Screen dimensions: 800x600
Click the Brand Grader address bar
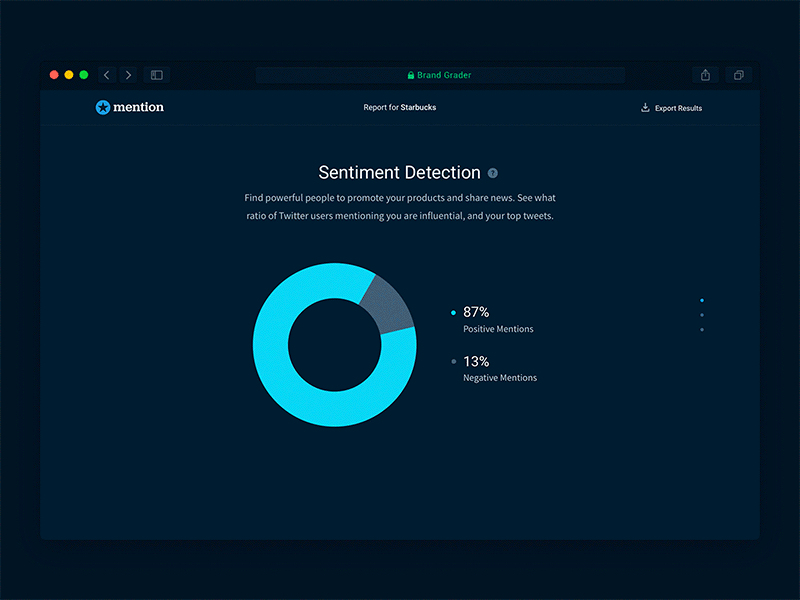440,75
